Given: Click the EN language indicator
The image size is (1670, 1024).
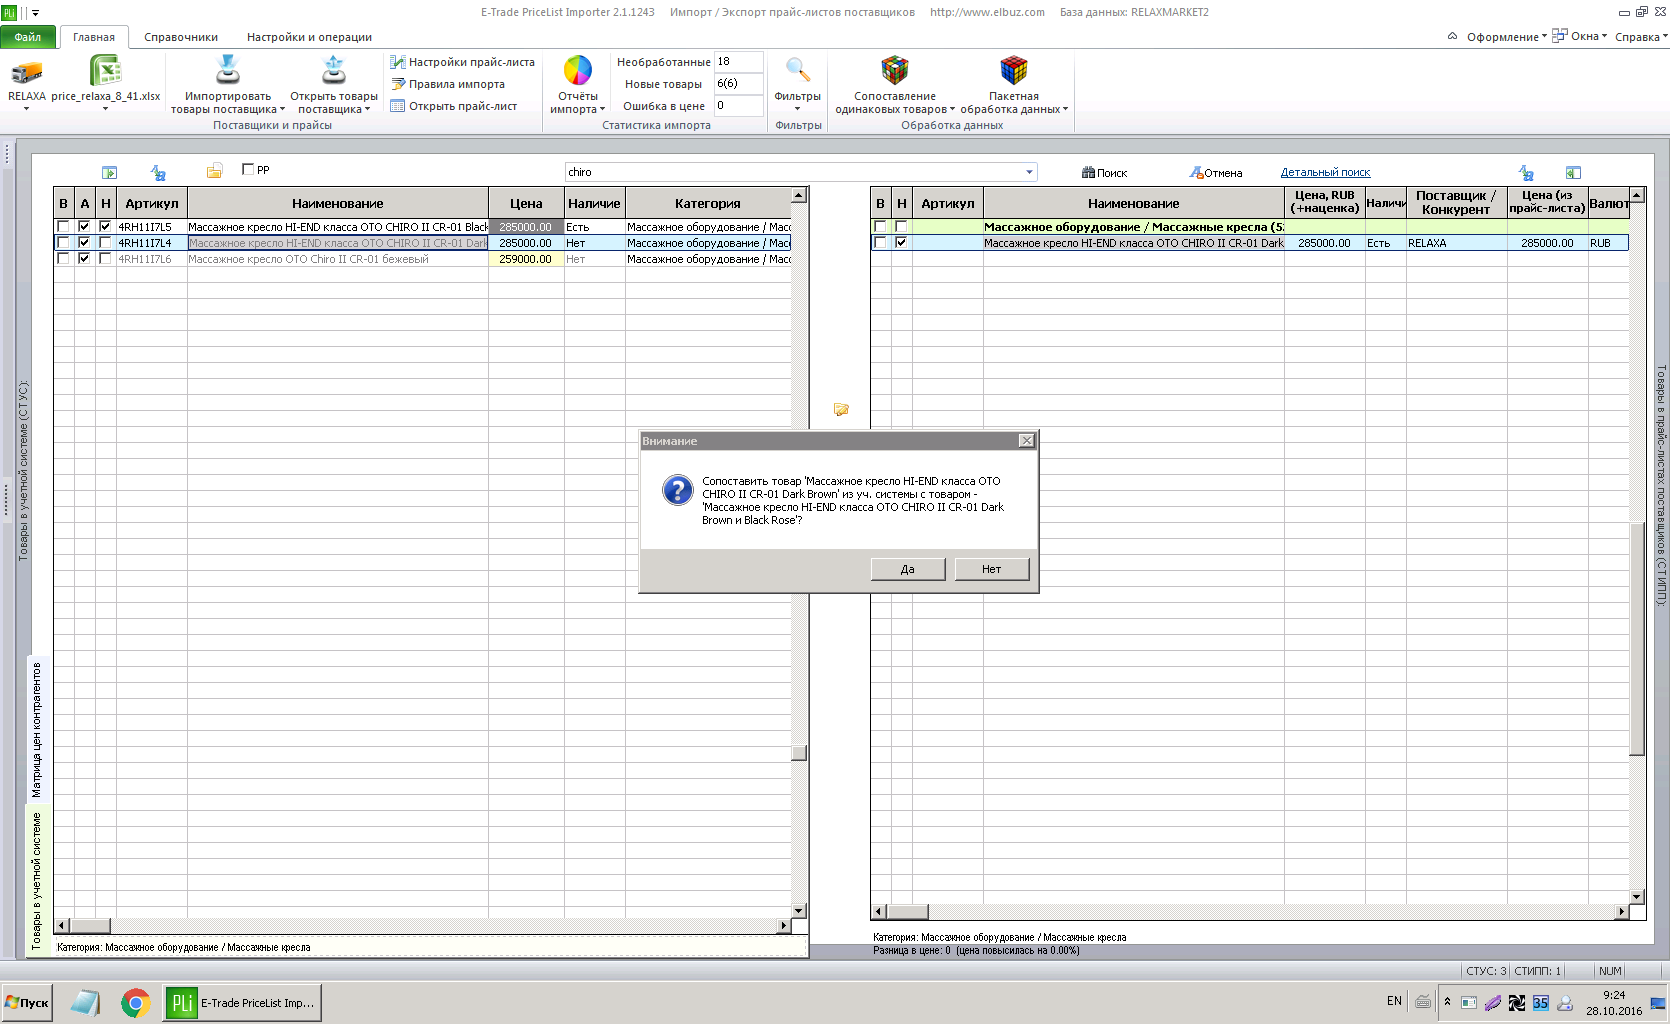Looking at the screenshot, I should click(1394, 1001).
